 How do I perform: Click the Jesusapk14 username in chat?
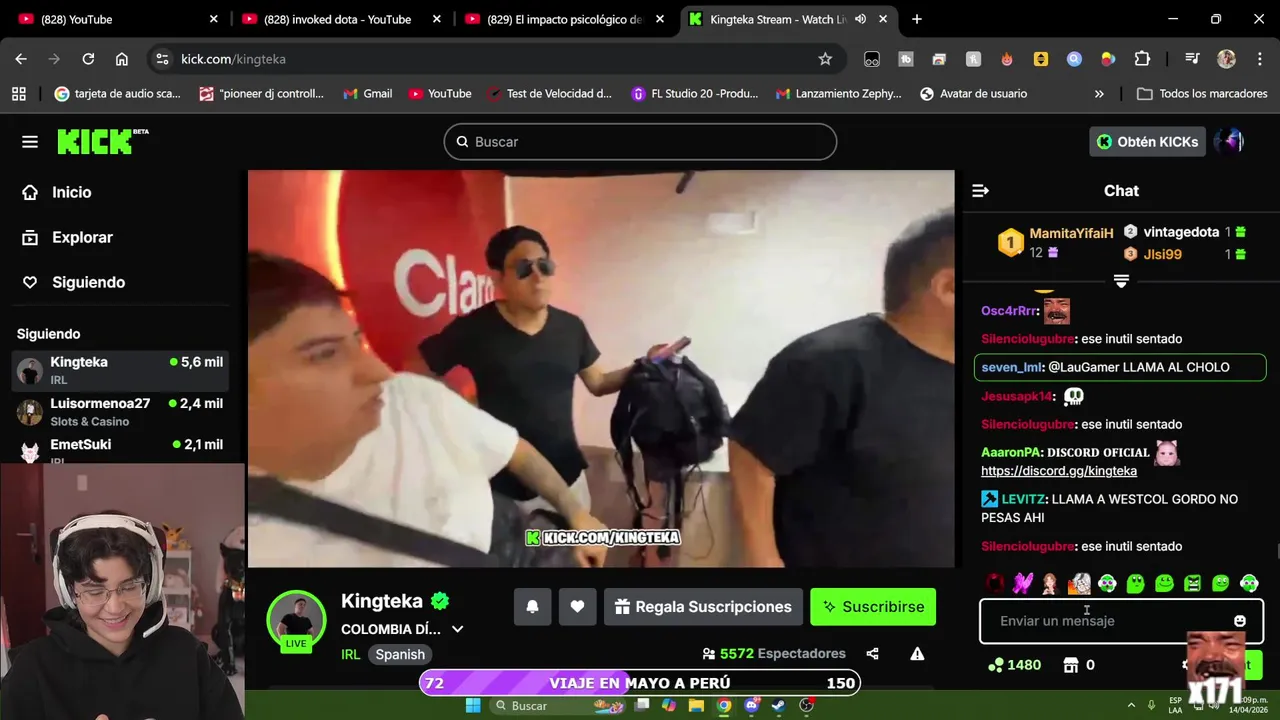(x=1017, y=396)
